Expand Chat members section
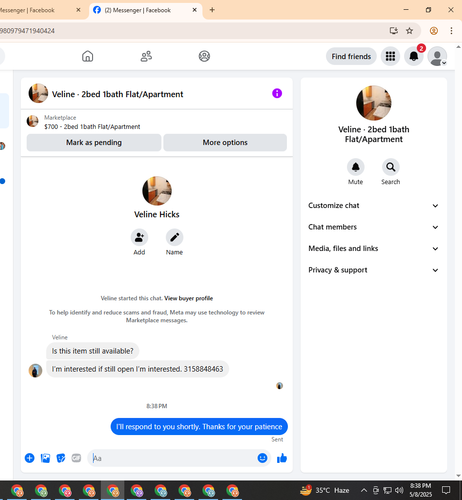 click(373, 227)
